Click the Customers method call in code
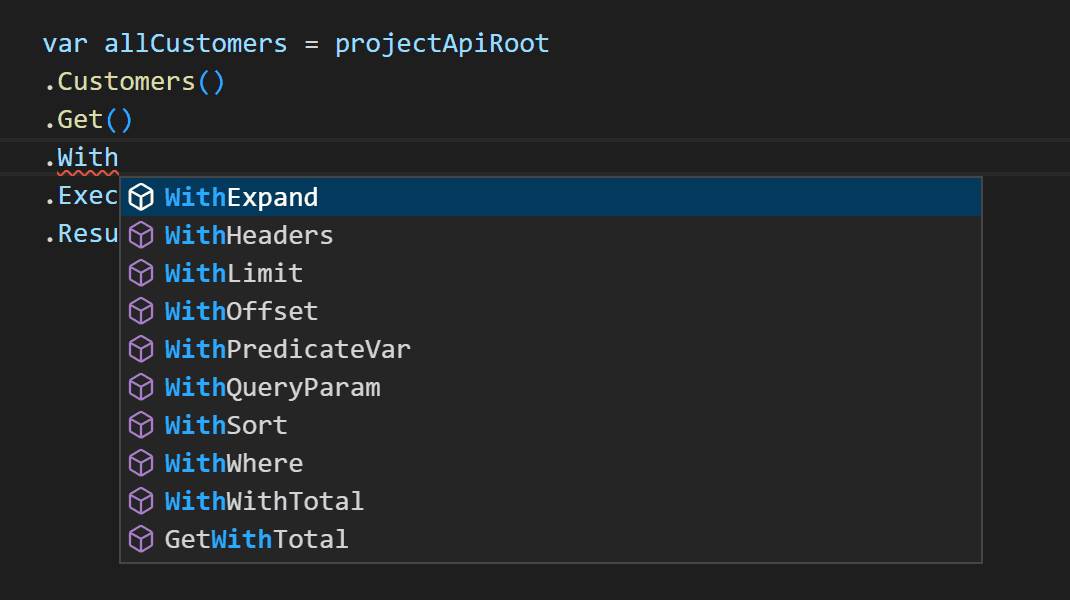The image size is (1070, 600). tap(126, 82)
